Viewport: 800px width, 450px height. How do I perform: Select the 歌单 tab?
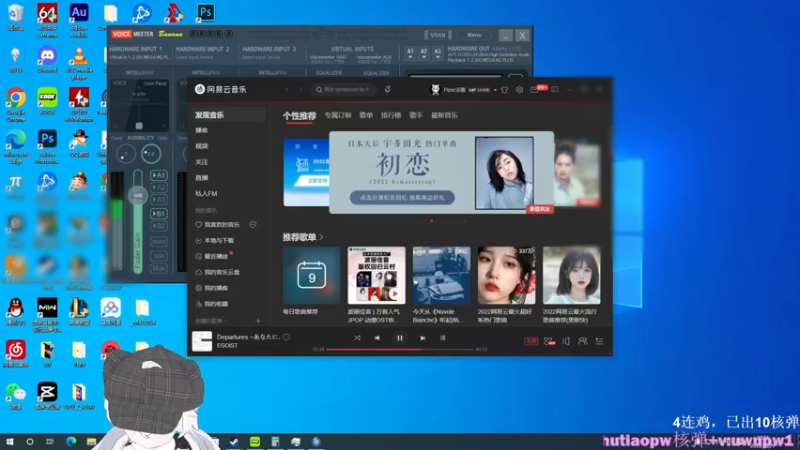366,115
